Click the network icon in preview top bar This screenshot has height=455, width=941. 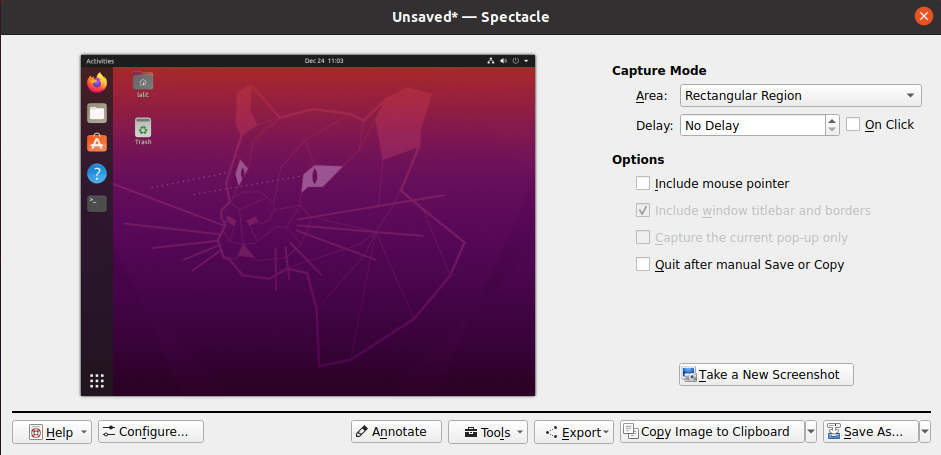pos(490,61)
